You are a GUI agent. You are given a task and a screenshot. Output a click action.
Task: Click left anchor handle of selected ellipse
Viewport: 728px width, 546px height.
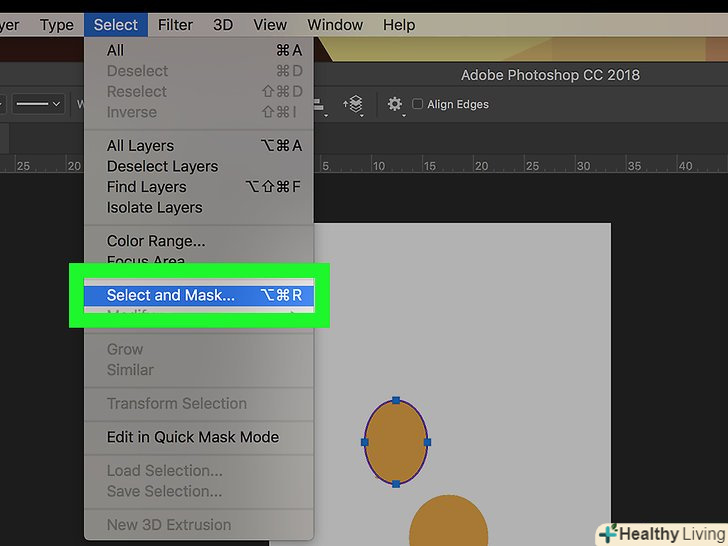[x=365, y=442]
